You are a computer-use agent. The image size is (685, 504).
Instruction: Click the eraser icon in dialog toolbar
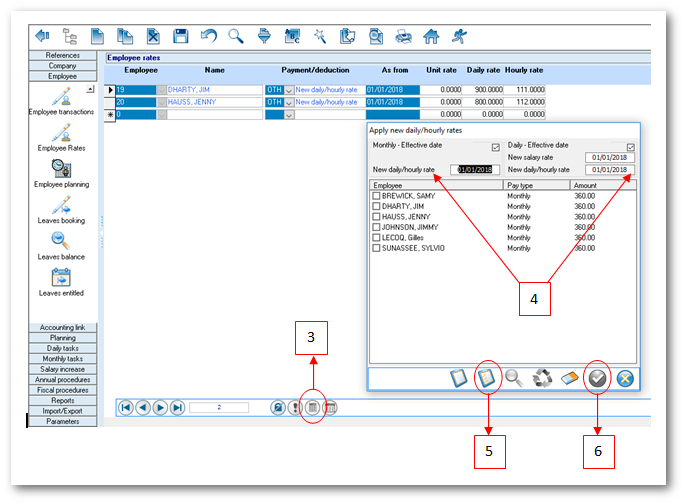click(569, 378)
